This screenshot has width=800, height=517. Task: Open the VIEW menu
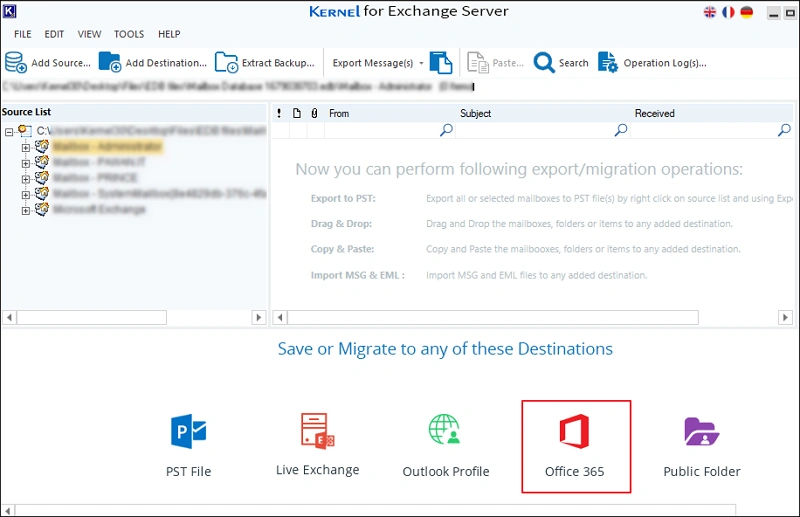click(x=89, y=34)
